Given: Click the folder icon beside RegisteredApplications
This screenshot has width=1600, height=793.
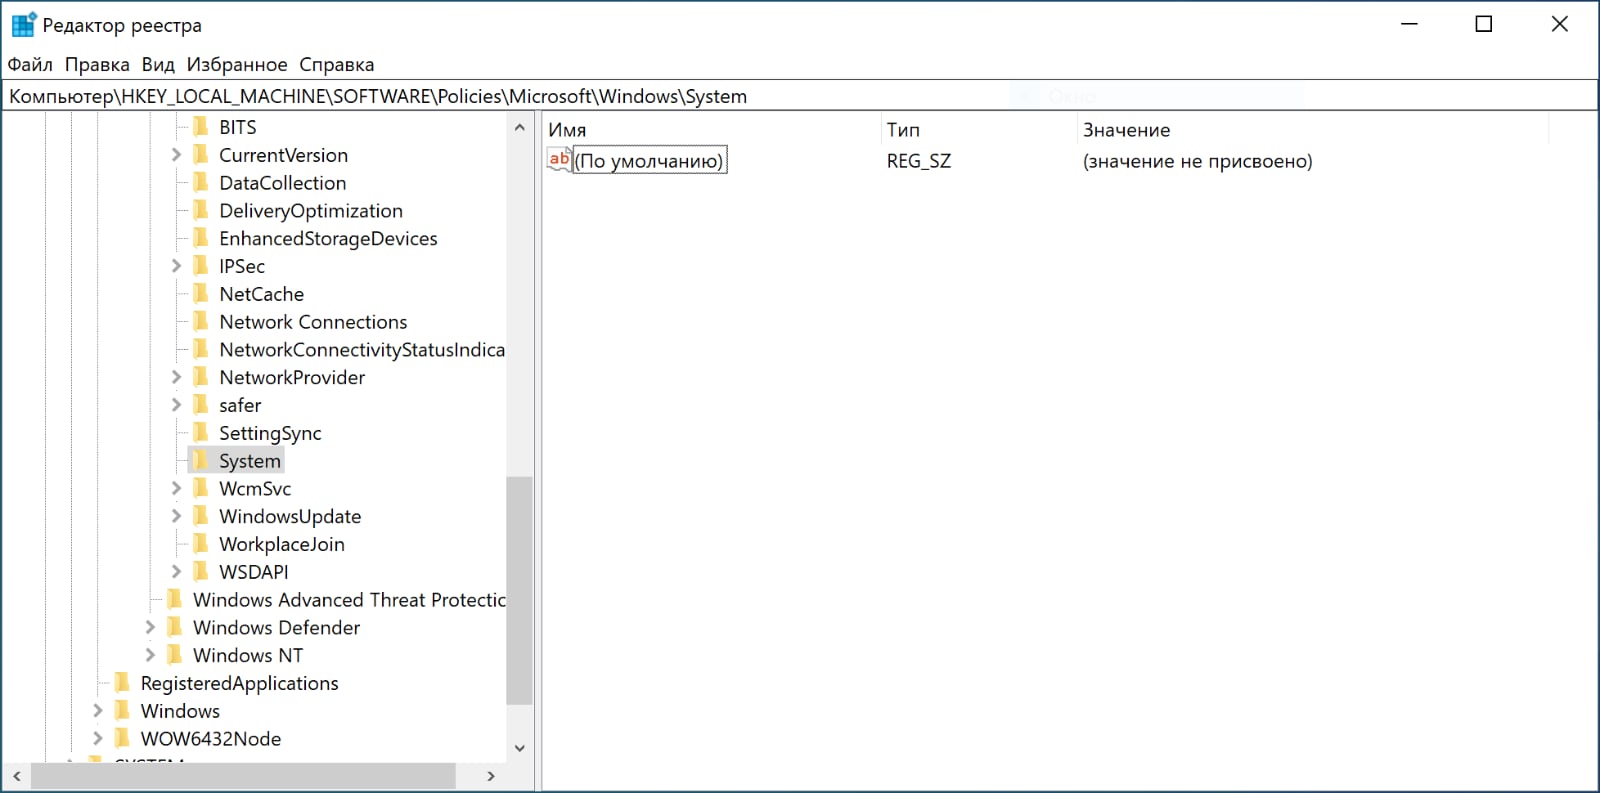Looking at the screenshot, I should [123, 683].
